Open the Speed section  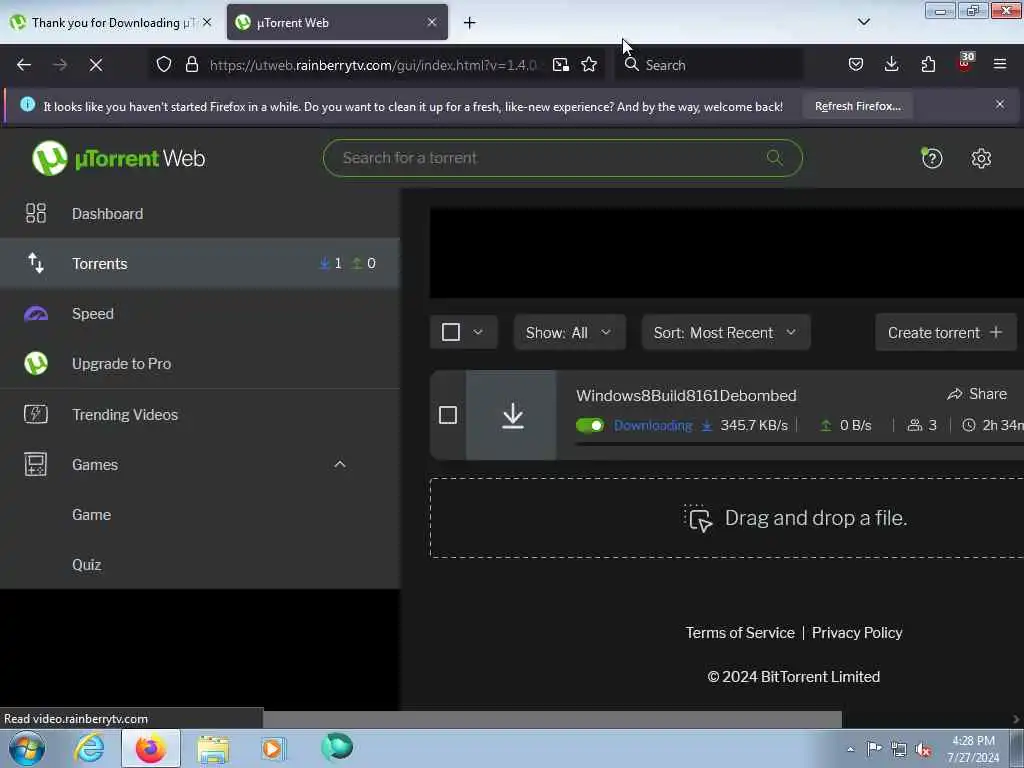[200, 313]
